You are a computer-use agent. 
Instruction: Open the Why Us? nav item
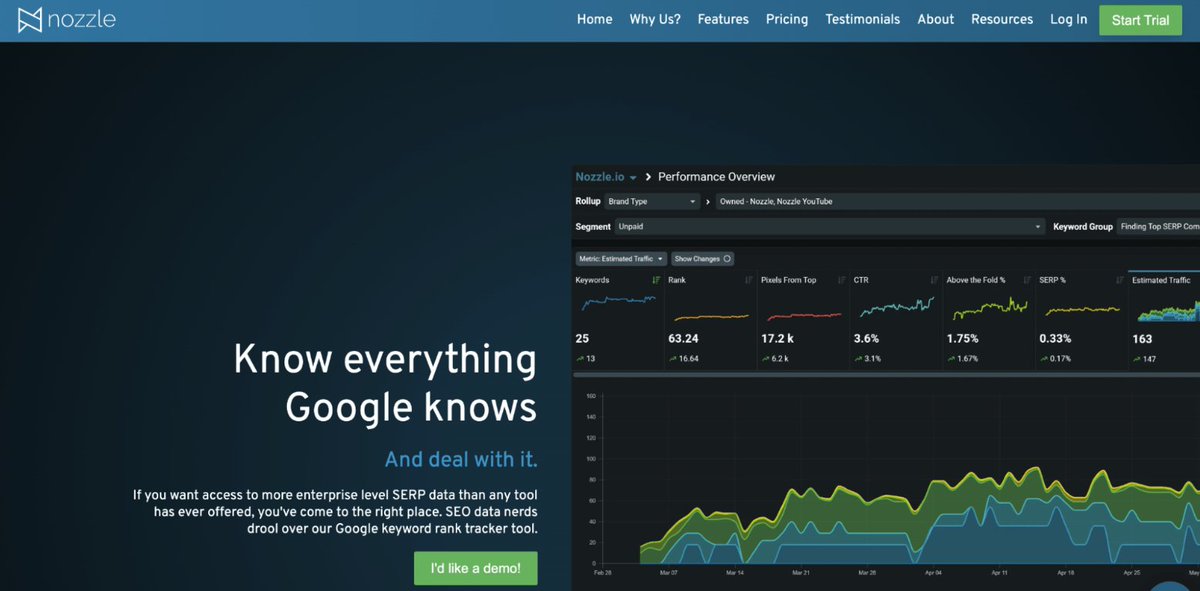(655, 19)
